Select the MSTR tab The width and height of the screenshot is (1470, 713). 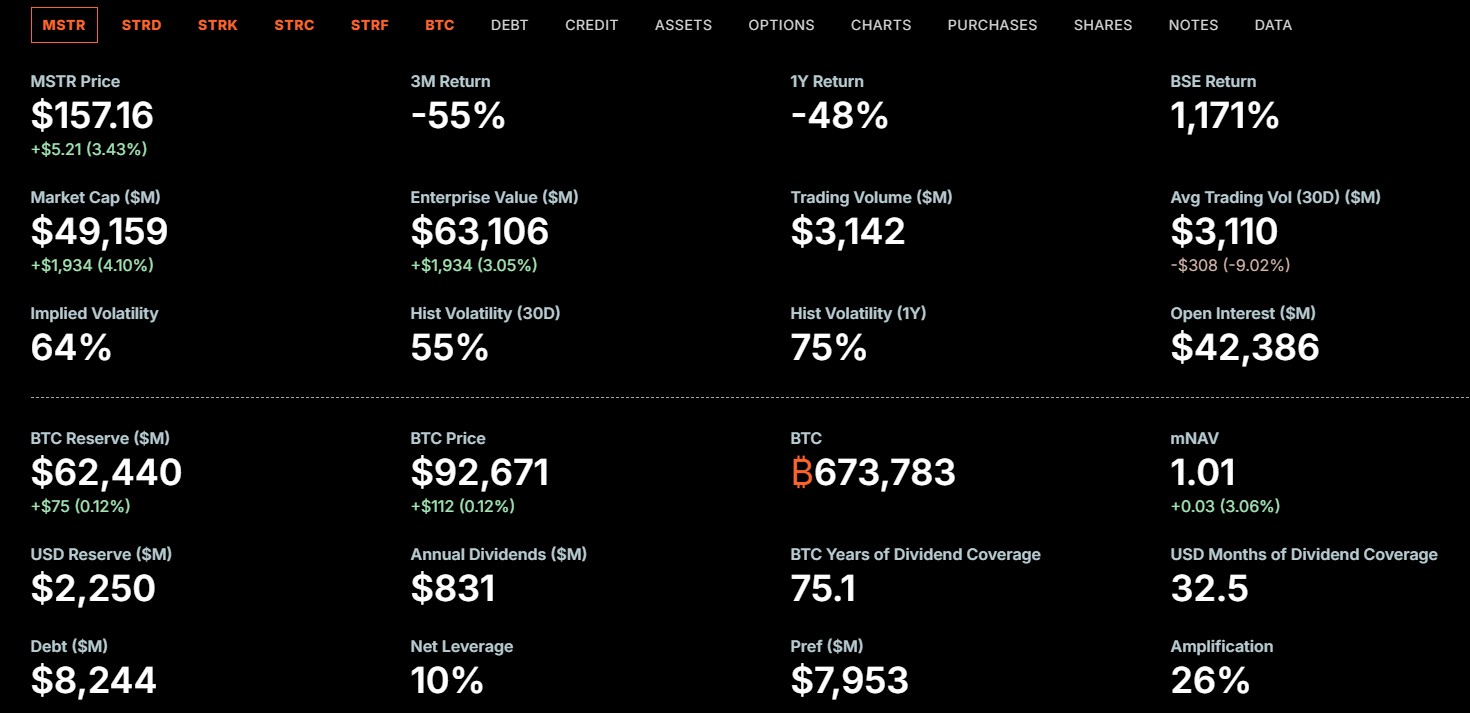point(64,25)
